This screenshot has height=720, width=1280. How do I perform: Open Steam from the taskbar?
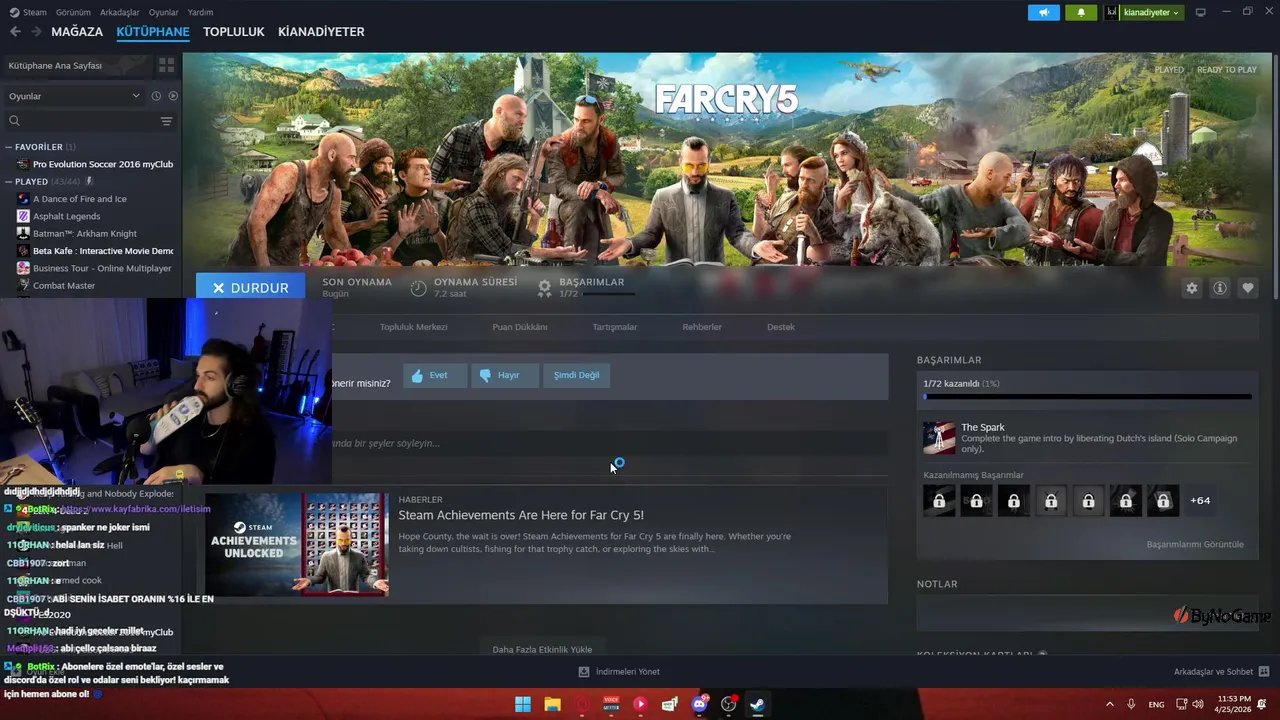758,704
